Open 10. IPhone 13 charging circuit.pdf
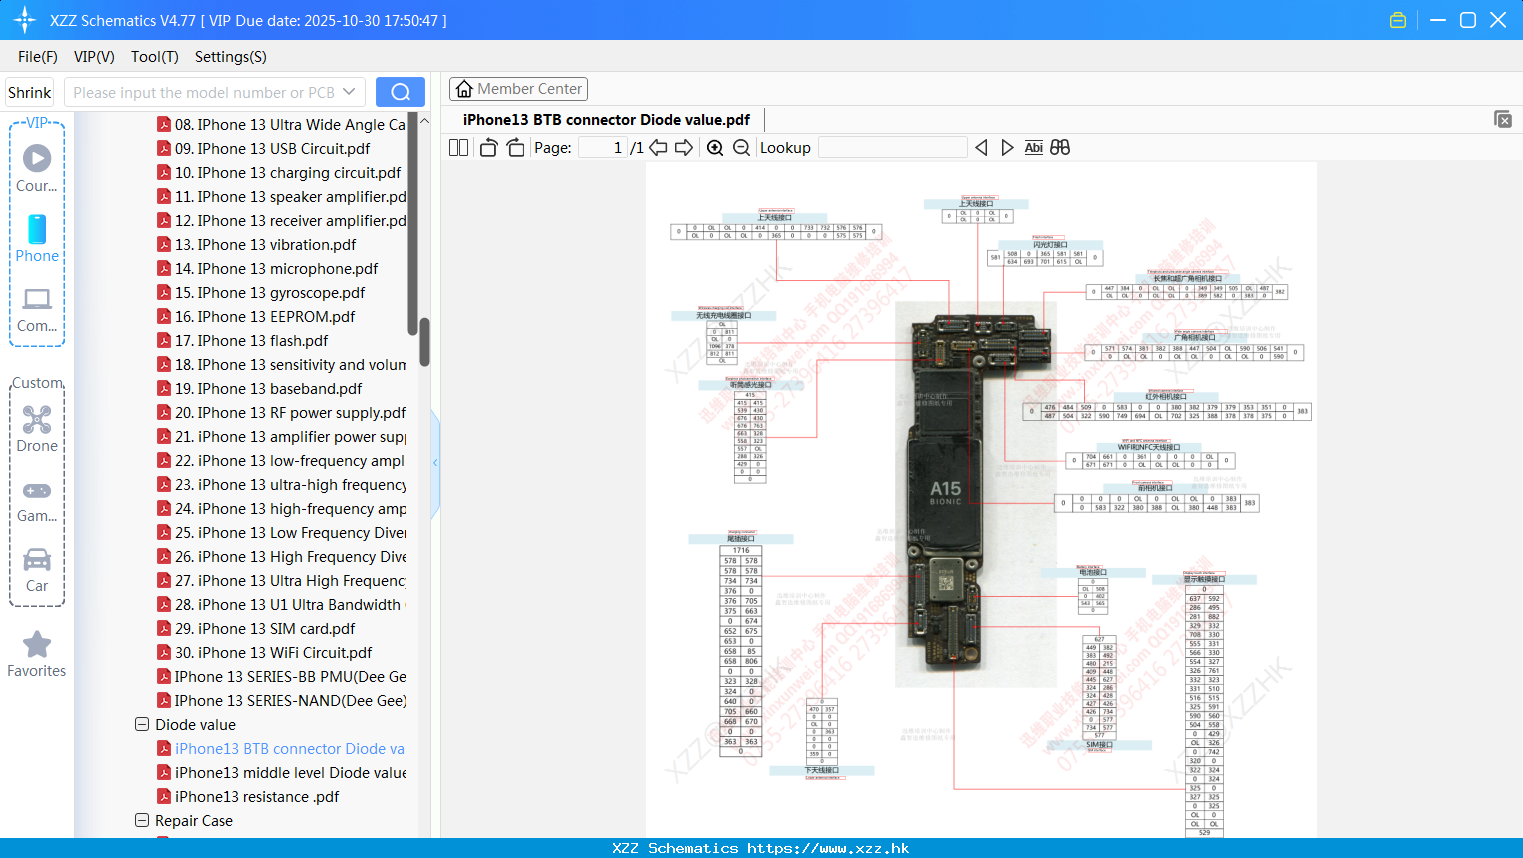 pos(279,173)
